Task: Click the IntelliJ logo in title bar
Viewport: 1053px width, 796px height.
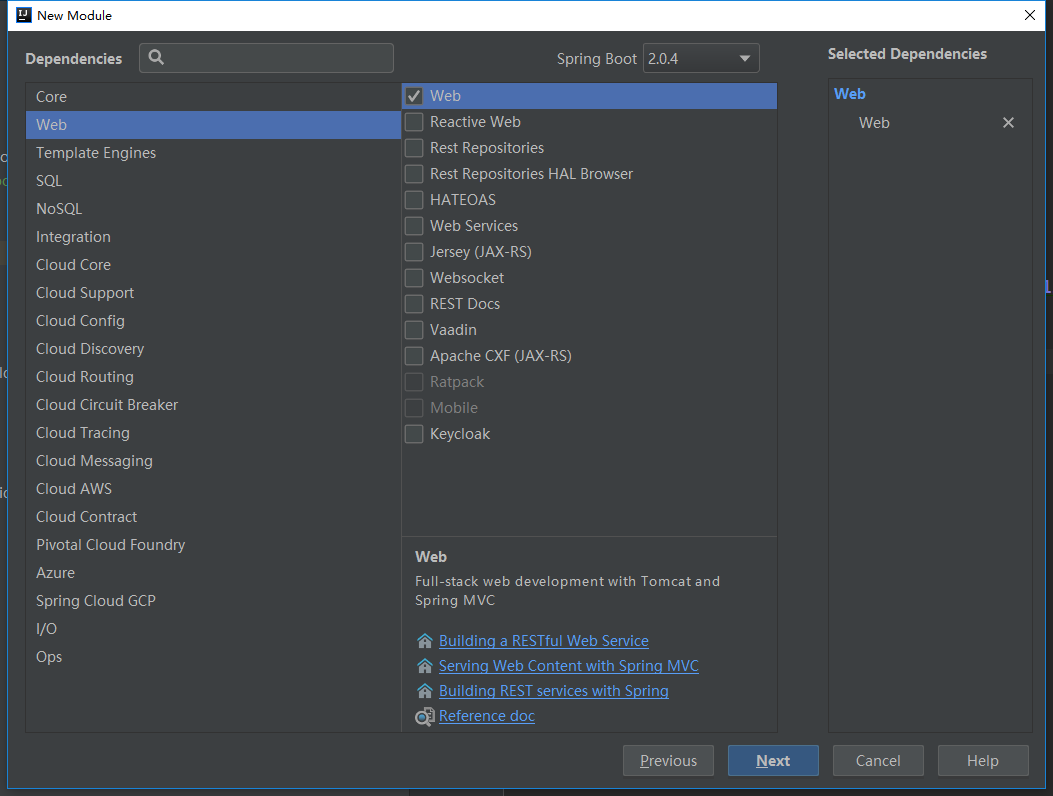Action: coord(22,15)
